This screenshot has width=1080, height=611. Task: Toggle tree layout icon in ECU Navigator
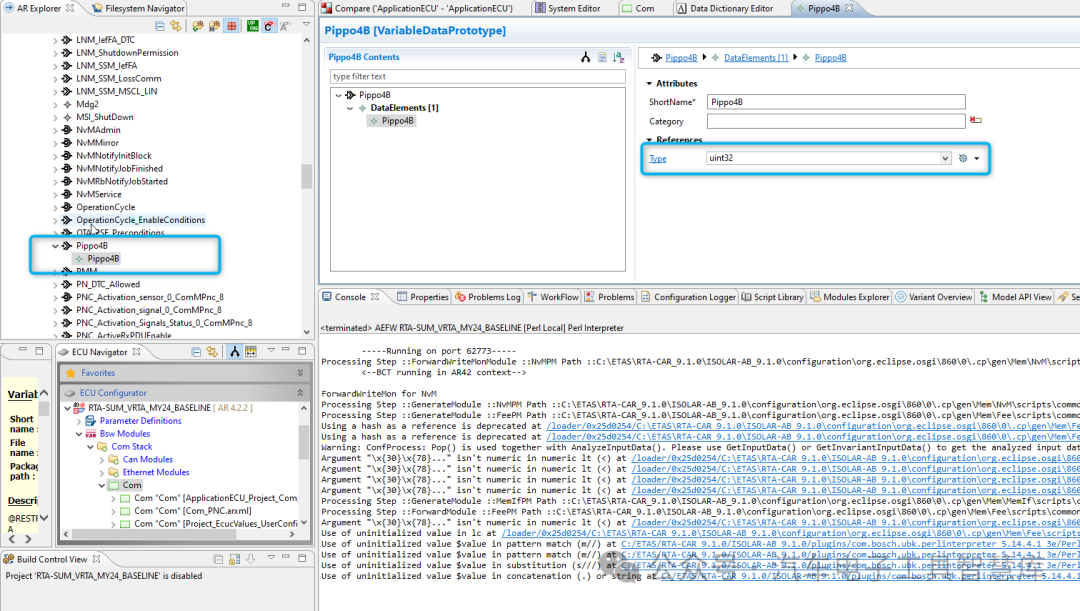click(235, 352)
